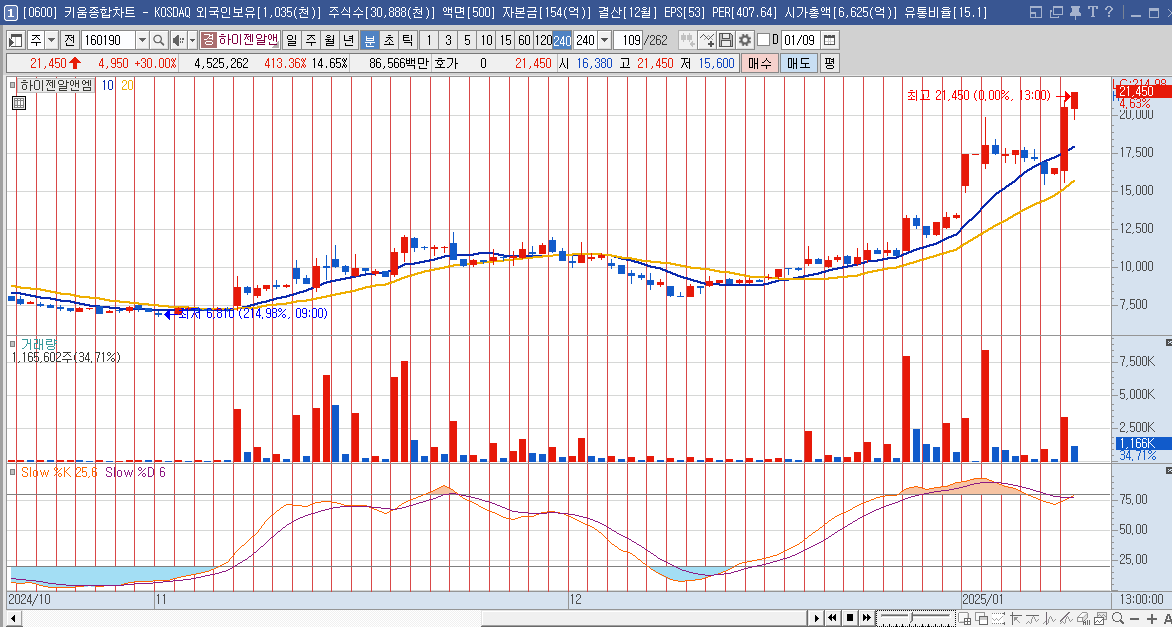This screenshot has width=1172, height=627.
Task: Zoom out with the minus icon
Action: (1135, 619)
